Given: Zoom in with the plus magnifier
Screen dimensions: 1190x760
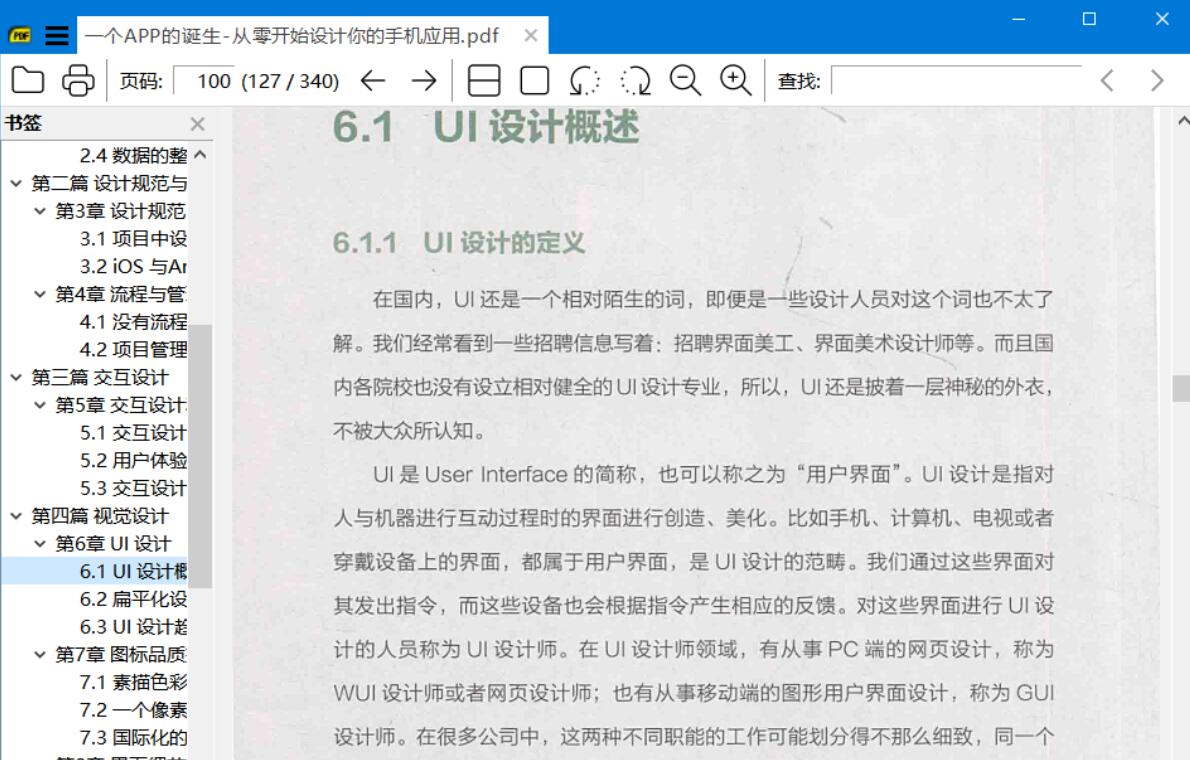Looking at the screenshot, I should pyautogui.click(x=735, y=80).
